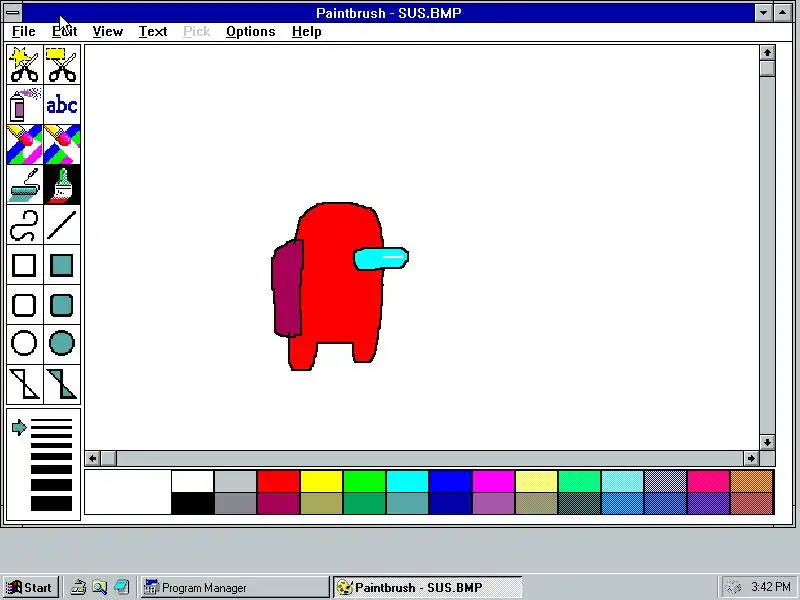Pick the light gray color swatch

point(235,482)
